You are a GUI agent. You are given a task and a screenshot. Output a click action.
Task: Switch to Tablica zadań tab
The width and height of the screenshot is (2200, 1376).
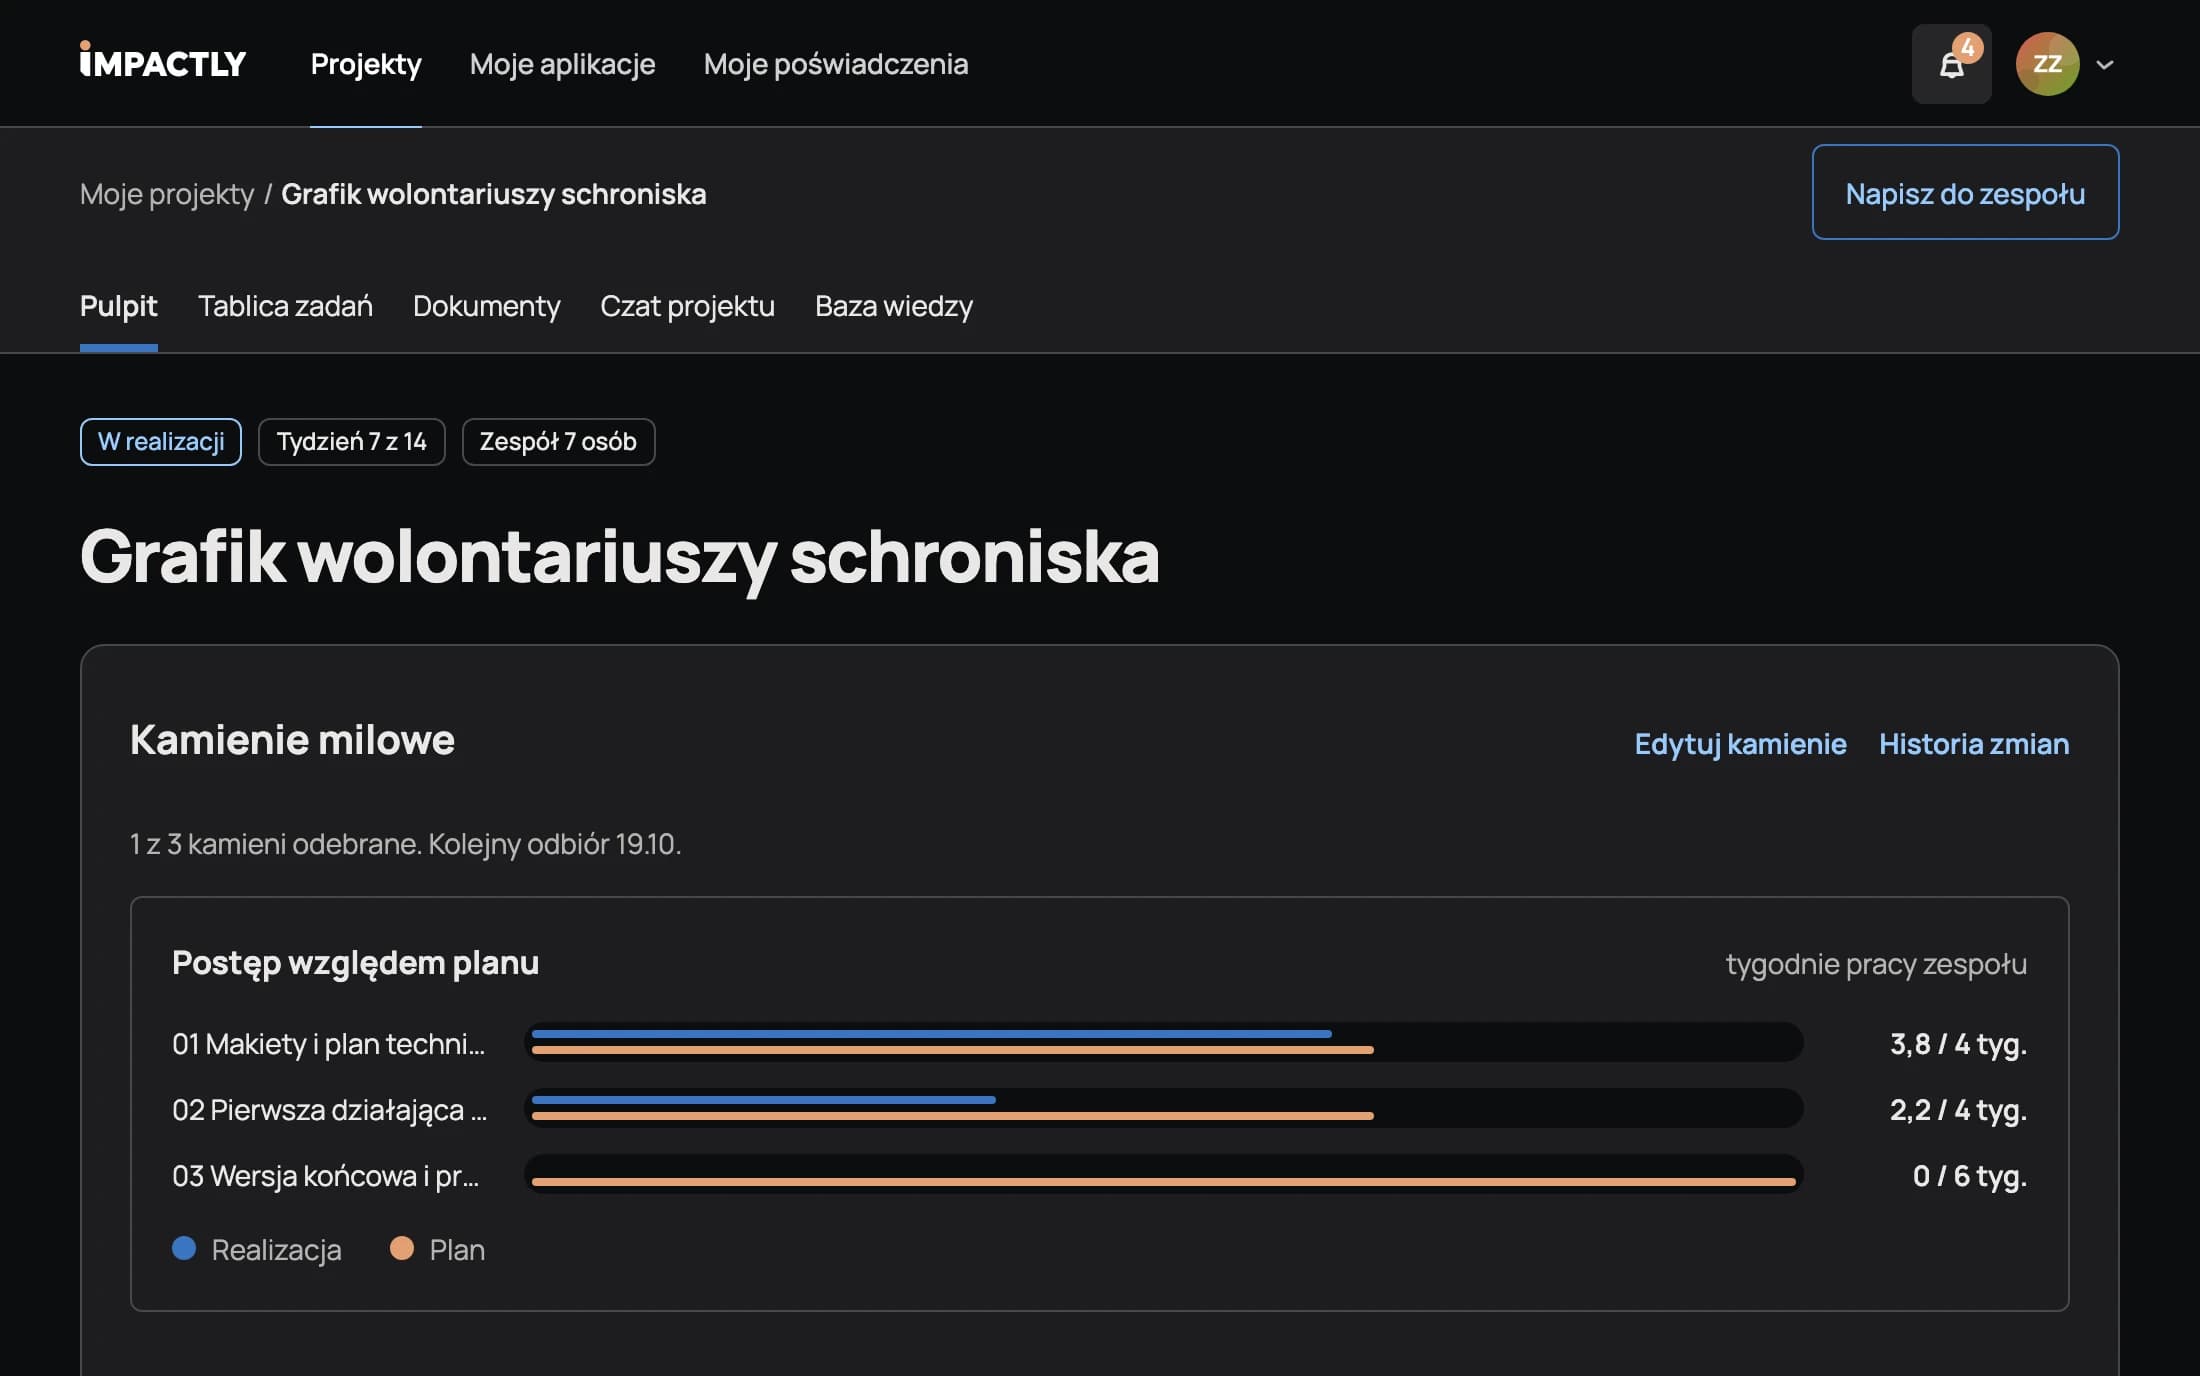[x=285, y=306]
